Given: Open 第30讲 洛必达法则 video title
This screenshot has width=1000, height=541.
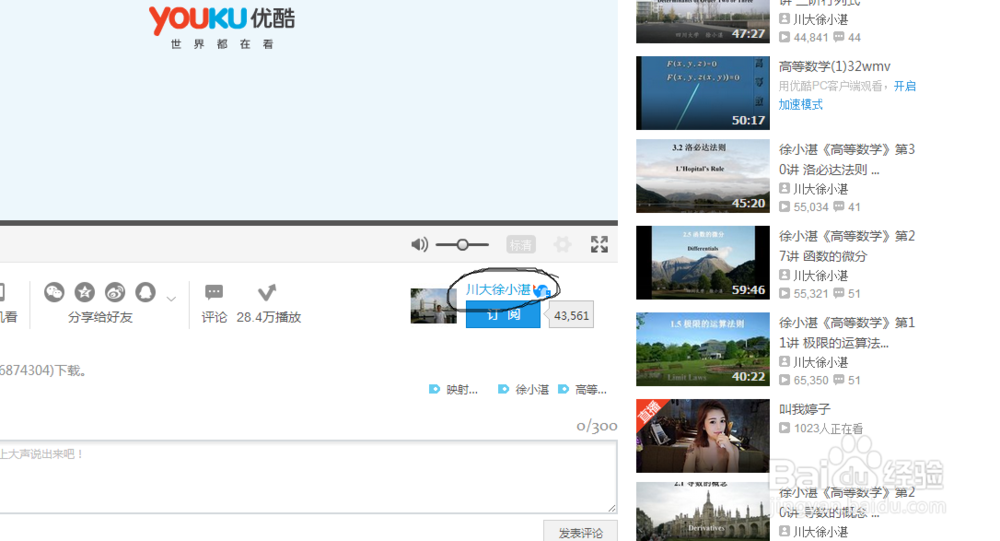Looking at the screenshot, I should point(847,159).
